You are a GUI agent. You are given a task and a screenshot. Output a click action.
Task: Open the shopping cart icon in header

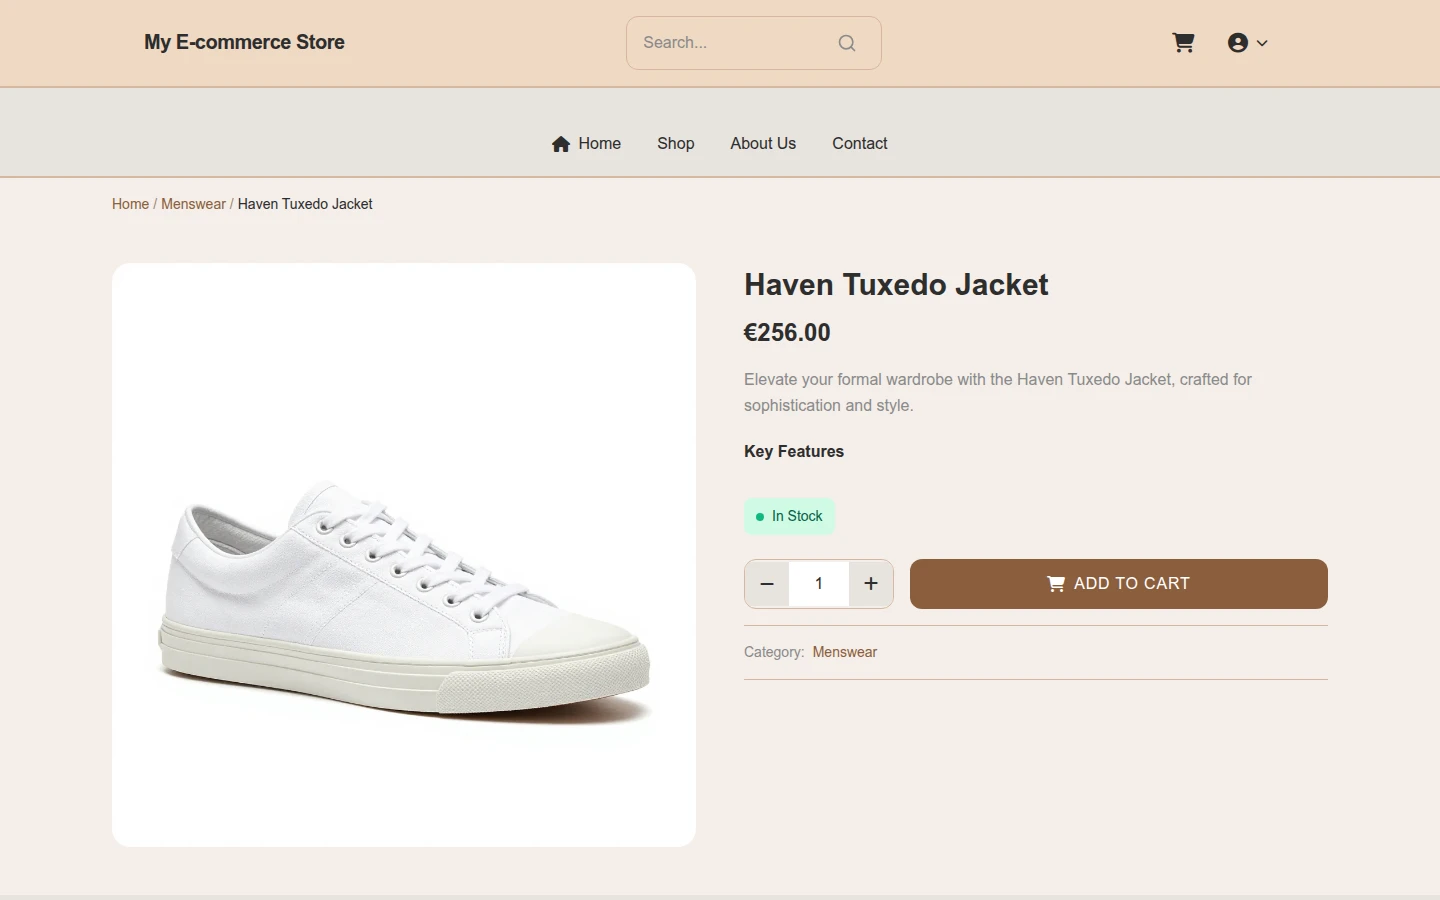pyautogui.click(x=1183, y=43)
